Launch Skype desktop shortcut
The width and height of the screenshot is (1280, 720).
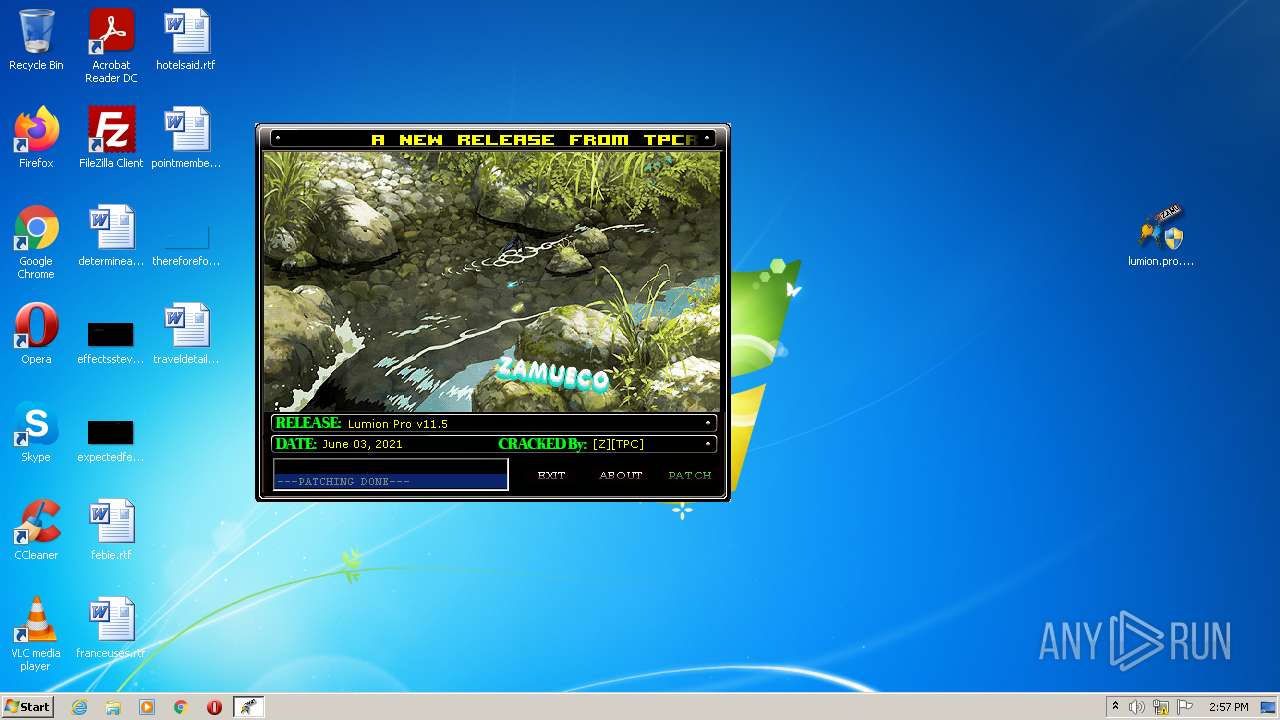tap(36, 432)
